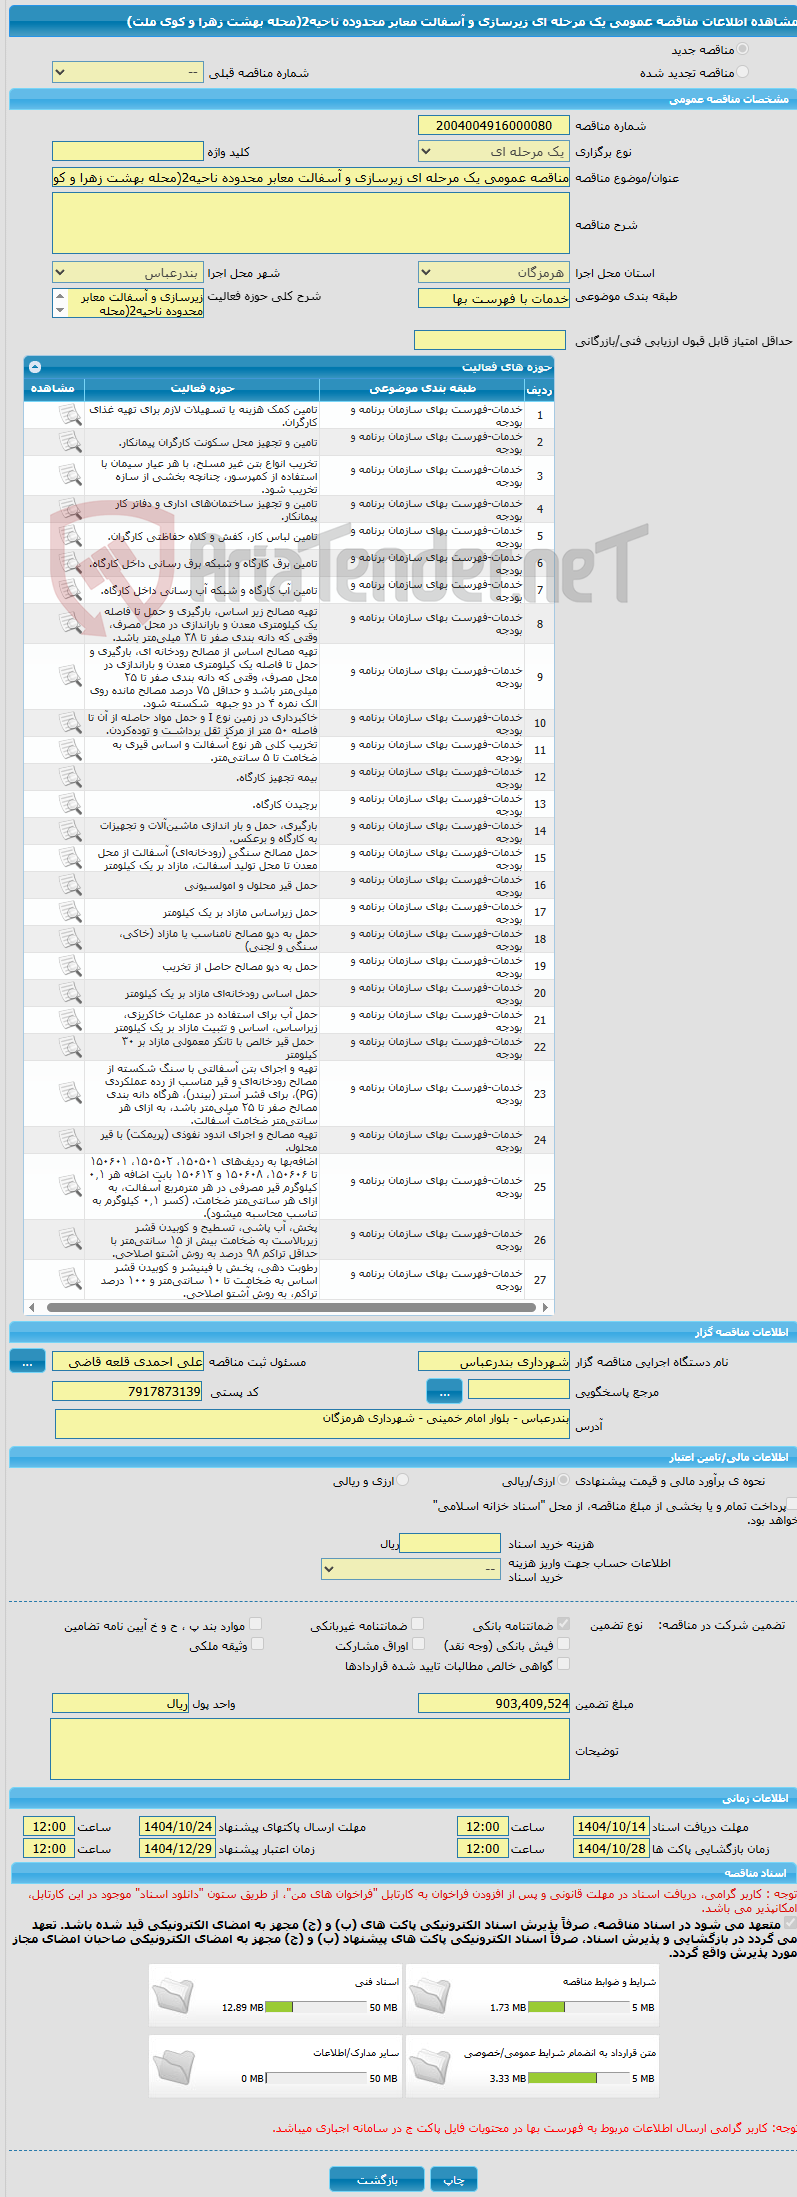The width and height of the screenshot is (797, 2197).
Task: Open view icon for activity row 17
Action: 70,912
